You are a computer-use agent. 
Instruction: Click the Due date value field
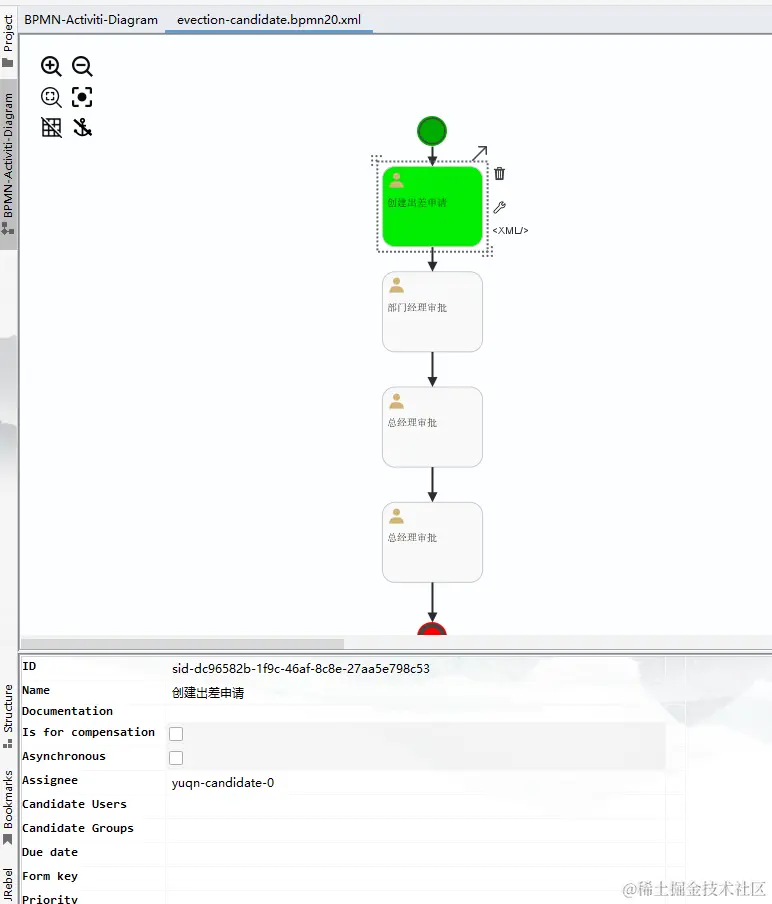point(415,854)
